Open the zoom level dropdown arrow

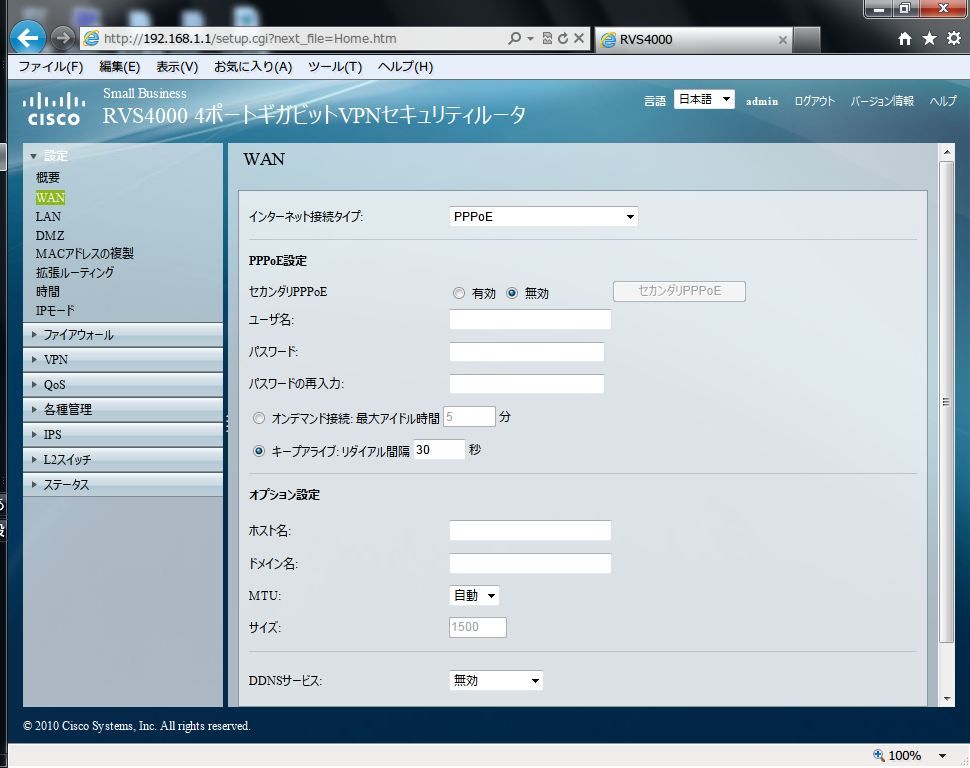[942, 756]
